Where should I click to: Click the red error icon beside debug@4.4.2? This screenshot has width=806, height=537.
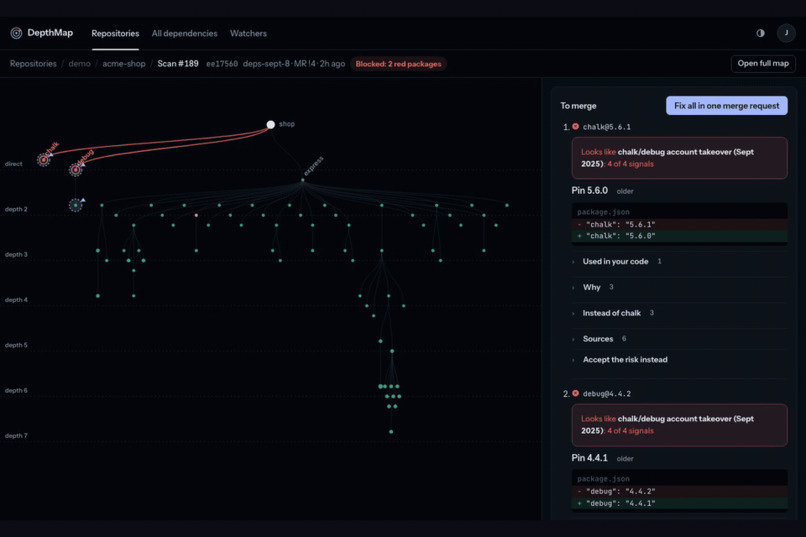click(x=575, y=394)
